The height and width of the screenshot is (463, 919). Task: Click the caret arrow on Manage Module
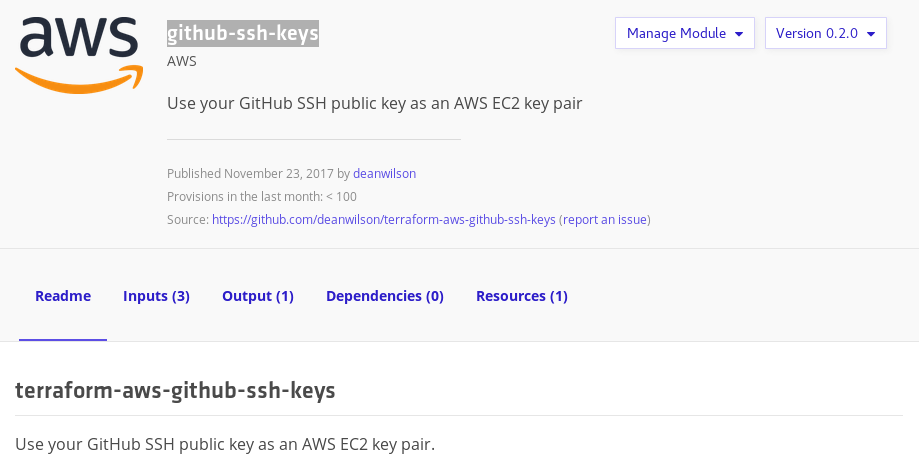click(x=739, y=34)
